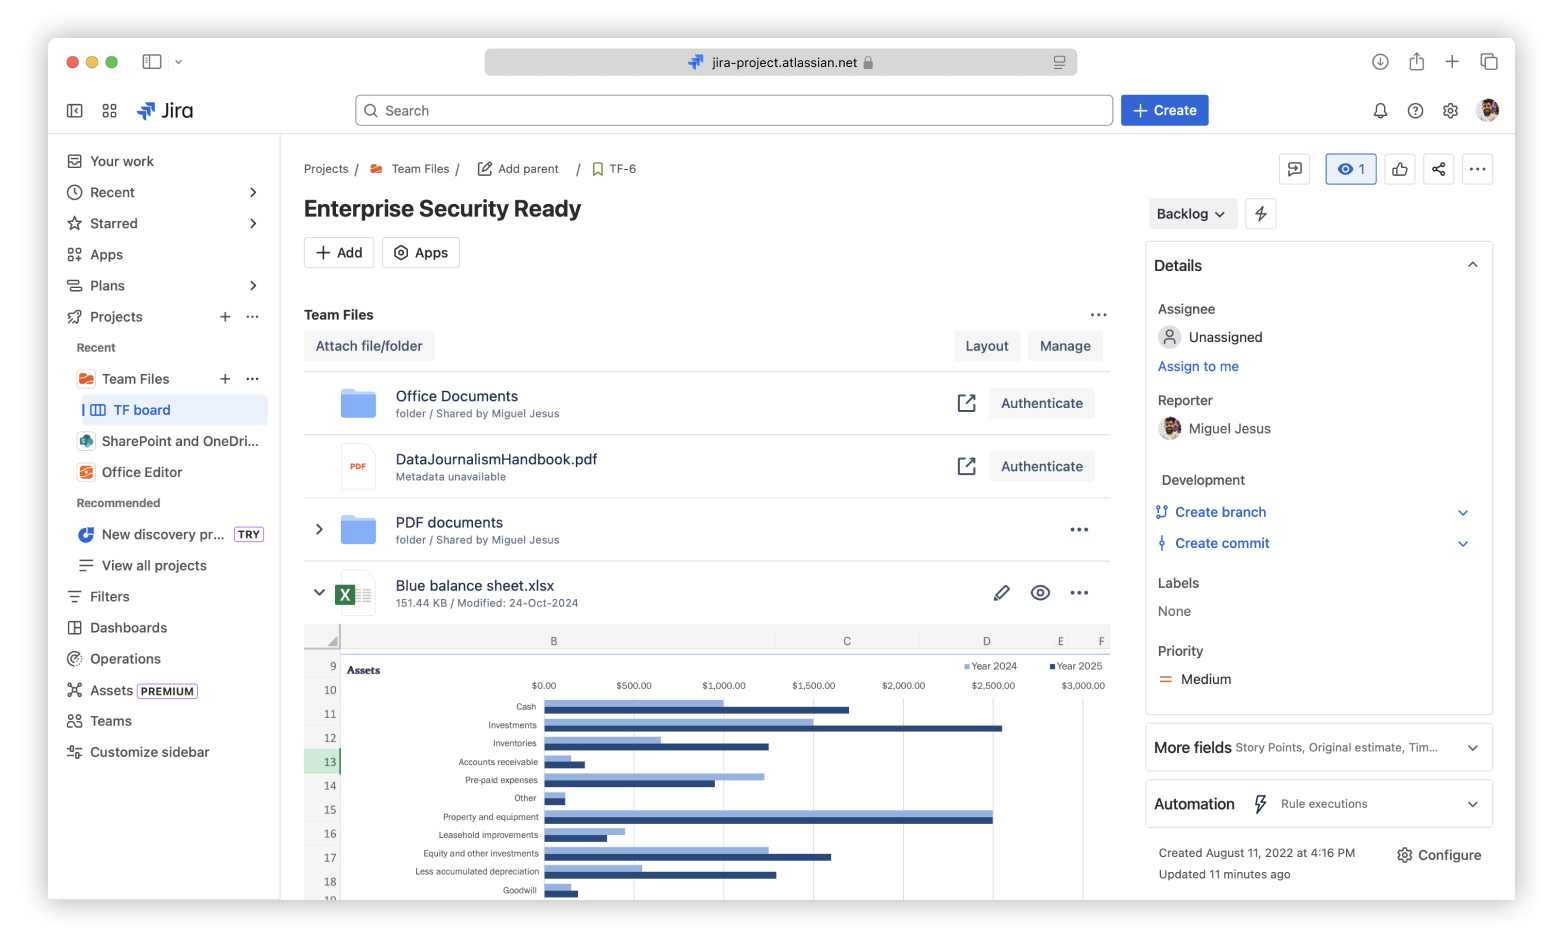The image size is (1558, 936).
Task: Expand Automation rule executions section
Action: point(1472,804)
